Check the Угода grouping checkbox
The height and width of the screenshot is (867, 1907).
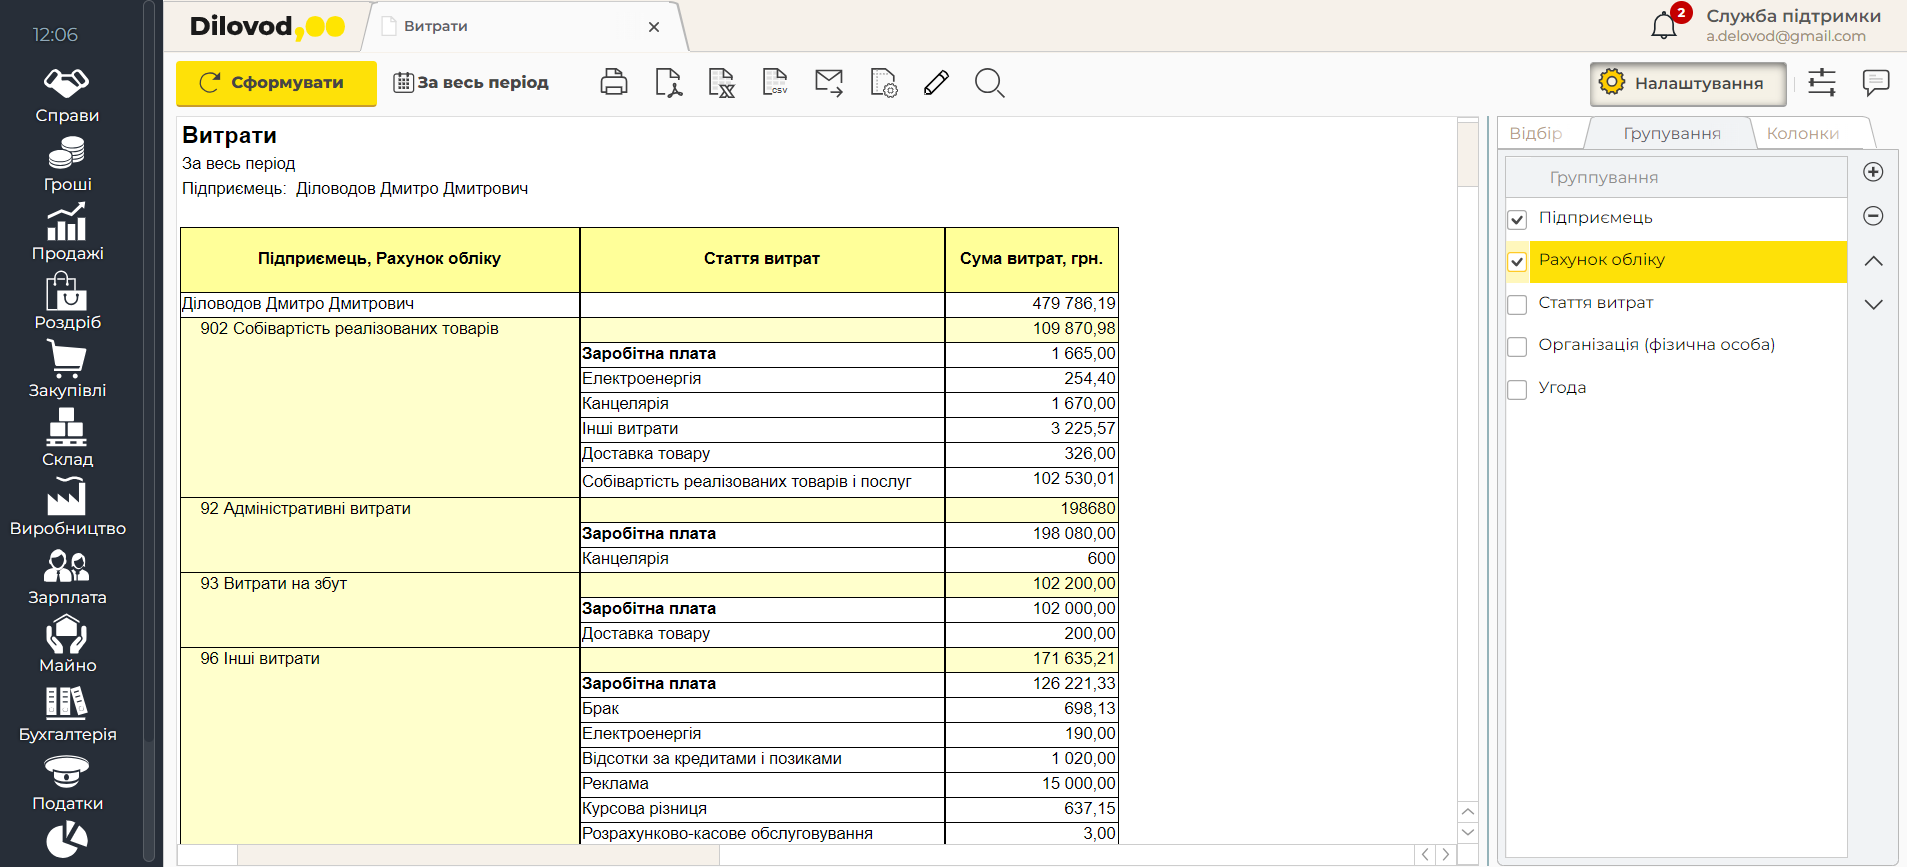[x=1517, y=389]
